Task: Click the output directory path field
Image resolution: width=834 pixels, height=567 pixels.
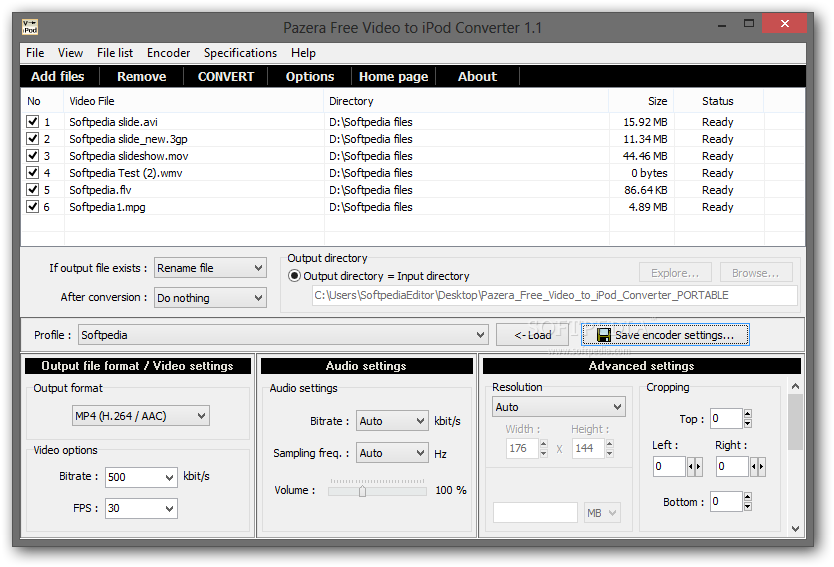Action: point(555,295)
